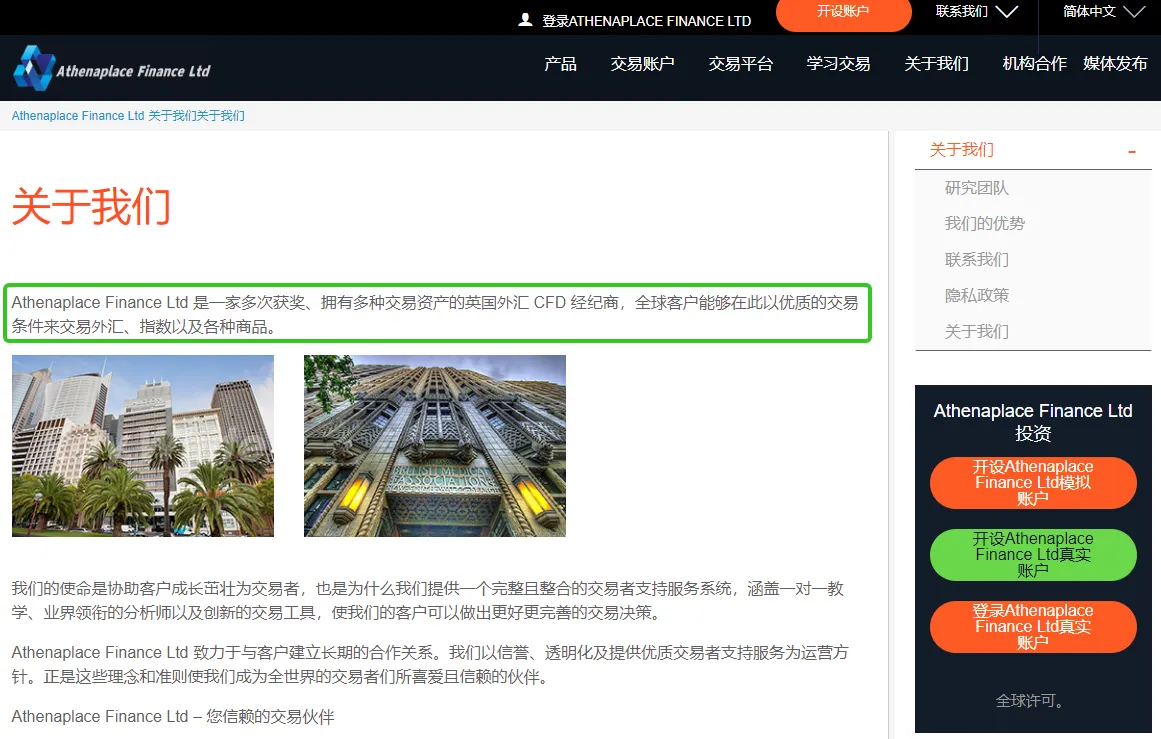Viewport: 1161px width, 739px height.
Task: Open the 机构合作 navigation menu
Action: (x=1034, y=64)
